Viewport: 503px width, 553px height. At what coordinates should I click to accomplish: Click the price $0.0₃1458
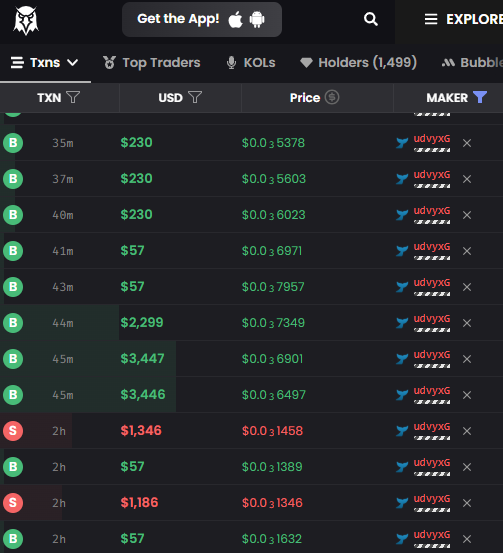pos(272,431)
